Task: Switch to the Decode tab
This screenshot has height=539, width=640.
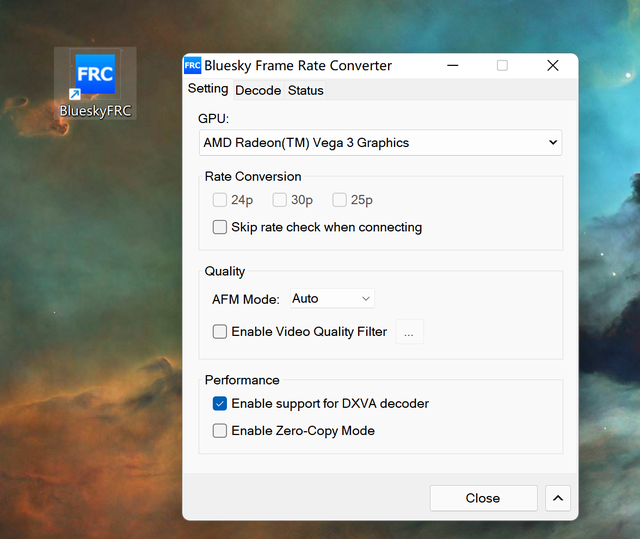Action: point(258,90)
